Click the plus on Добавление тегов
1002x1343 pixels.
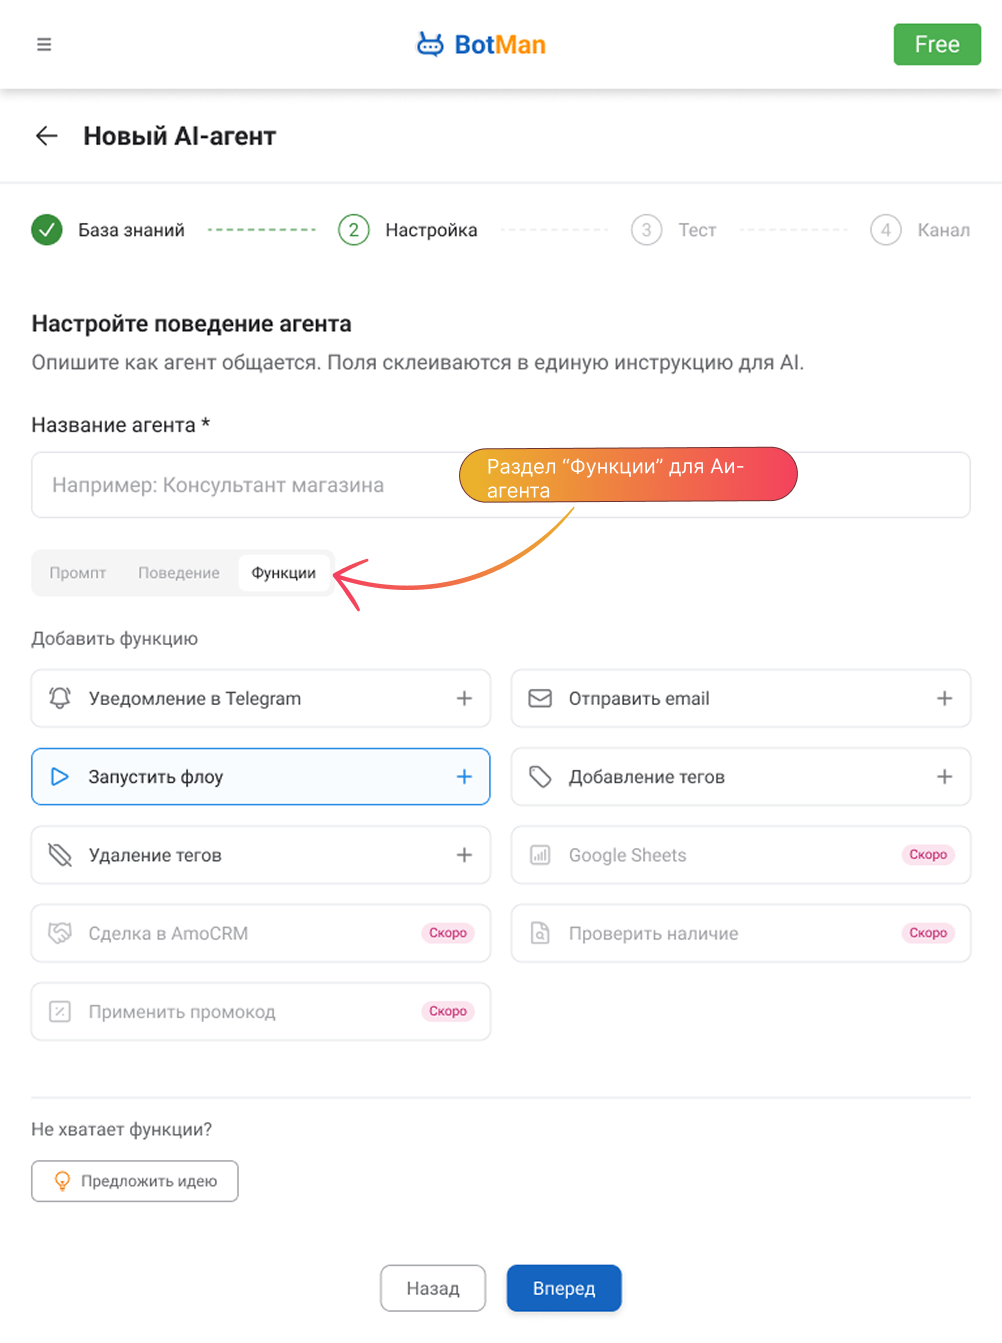944,776
